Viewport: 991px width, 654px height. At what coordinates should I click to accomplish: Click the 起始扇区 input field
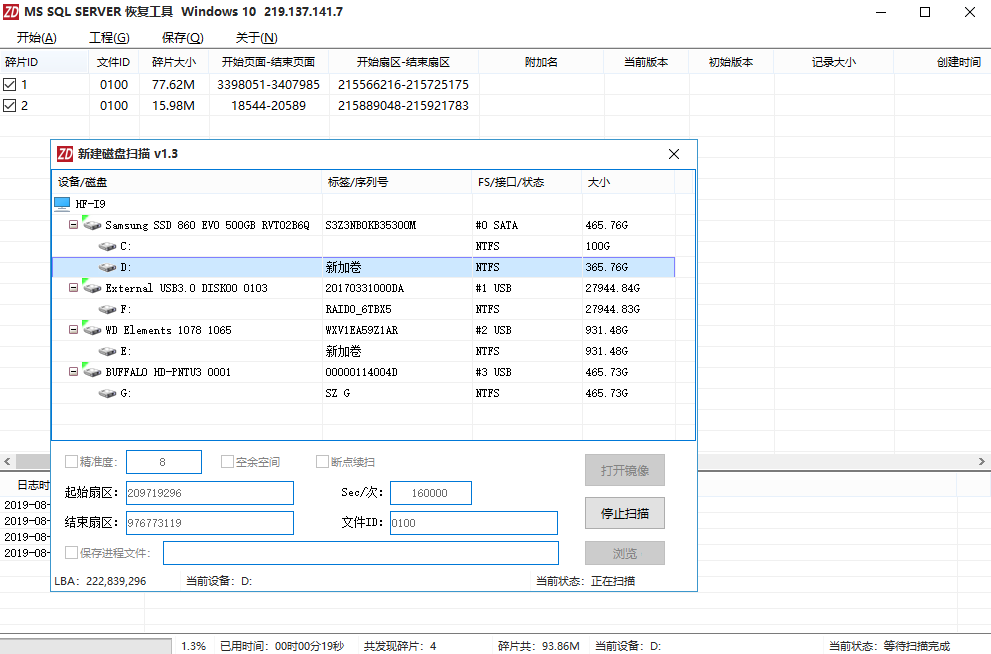click(208, 493)
